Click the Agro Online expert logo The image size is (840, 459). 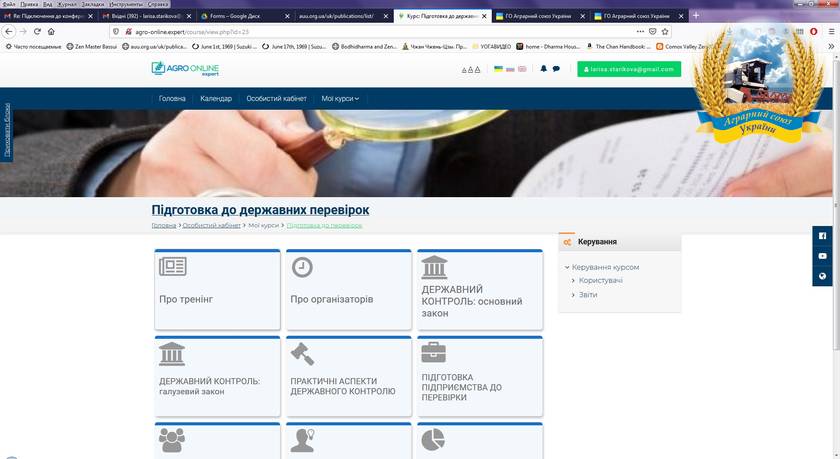185,69
